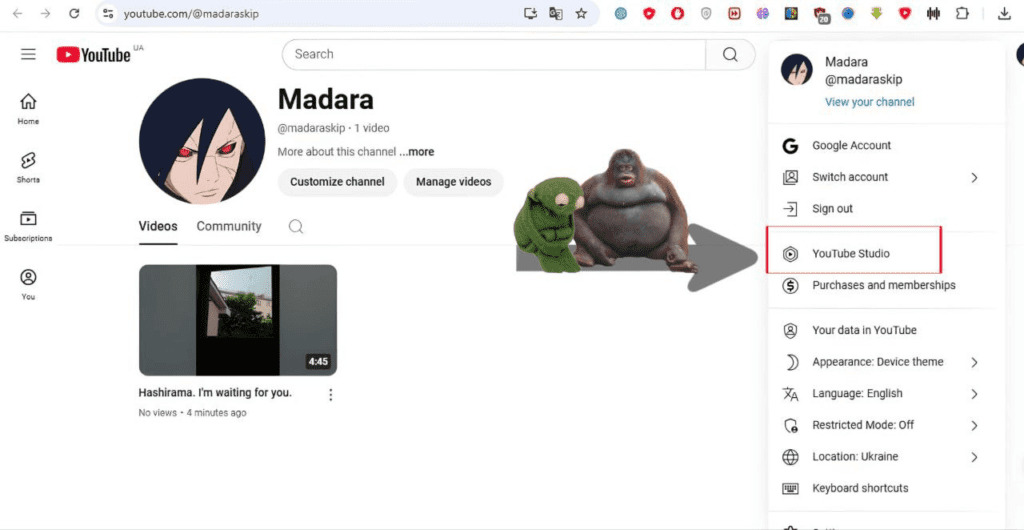This screenshot has width=1024, height=530.
Task: Reload the page in browser
Action: pyautogui.click(x=74, y=13)
